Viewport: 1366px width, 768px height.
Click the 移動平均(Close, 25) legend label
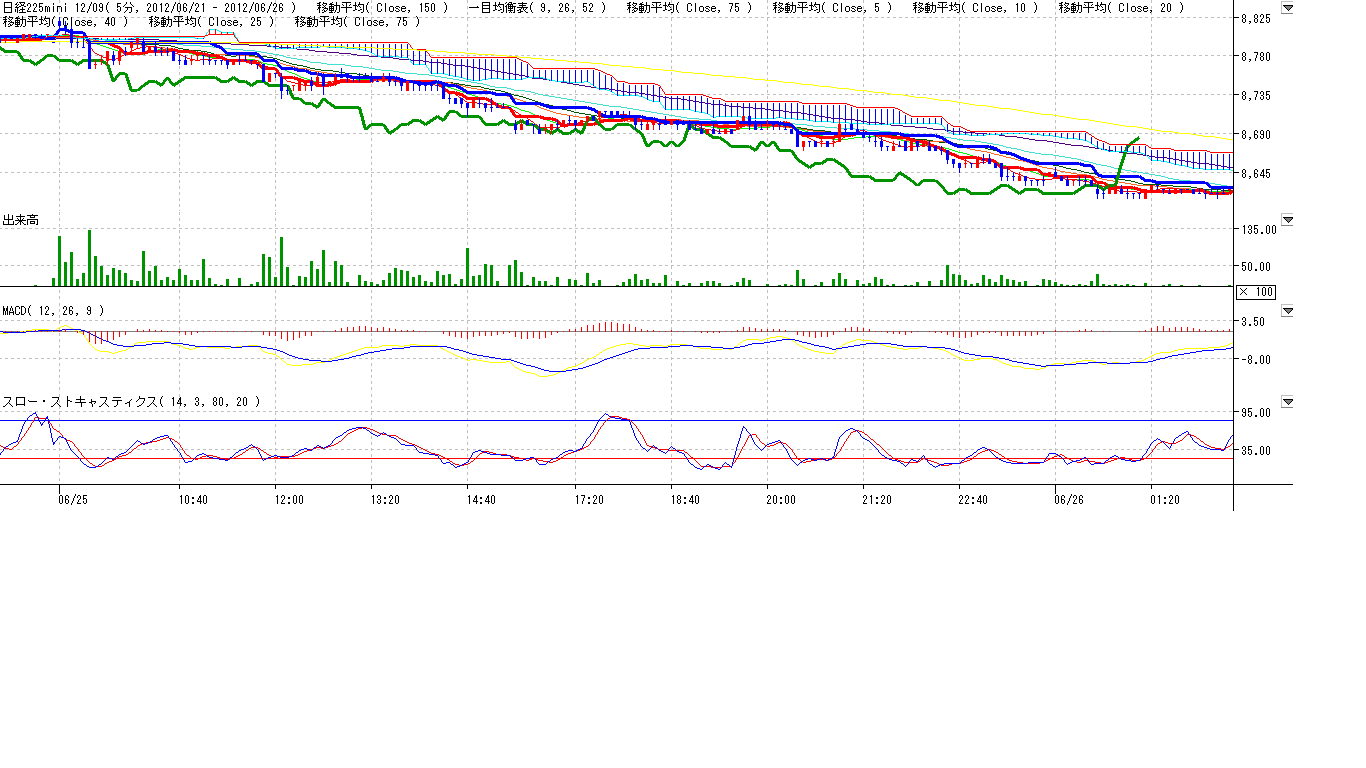click(211, 21)
